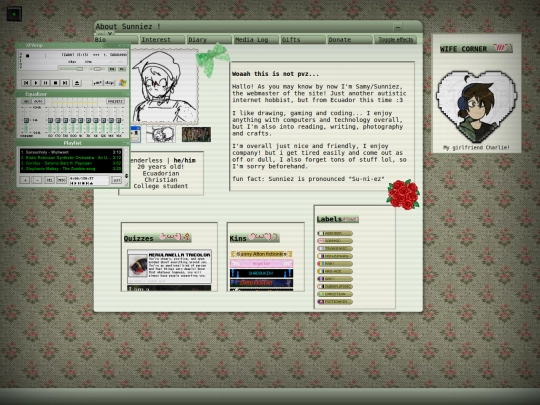Click the Fictionkin label badge
Viewport: 540px width, 405px height.
[x=335, y=302]
